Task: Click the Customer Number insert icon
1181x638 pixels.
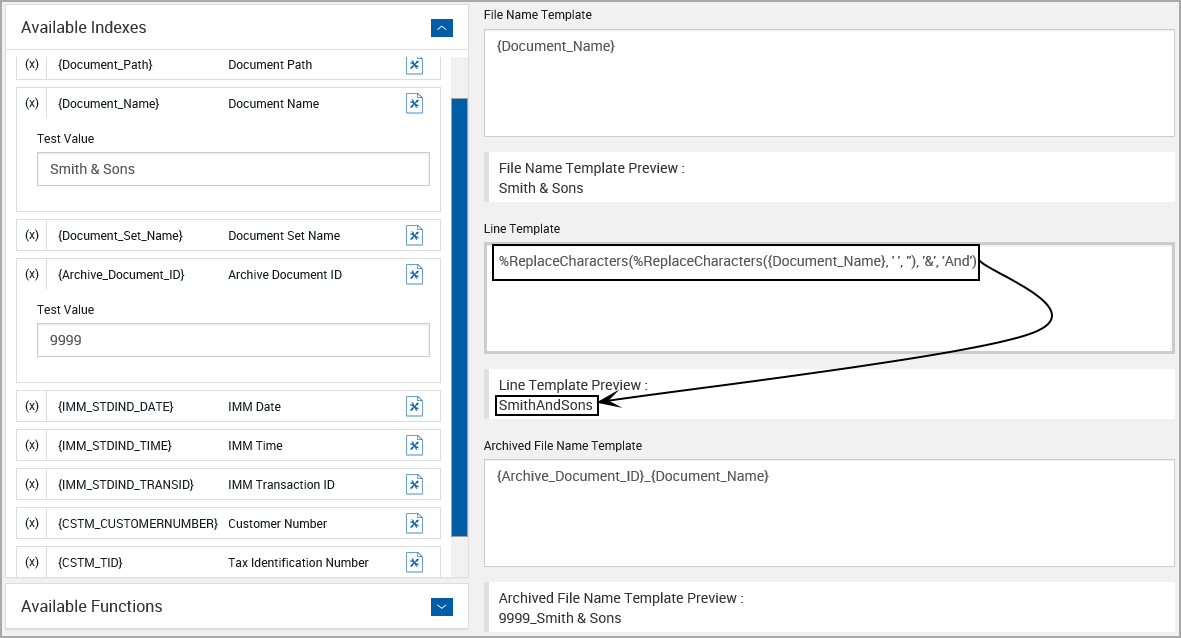Action: click(414, 523)
